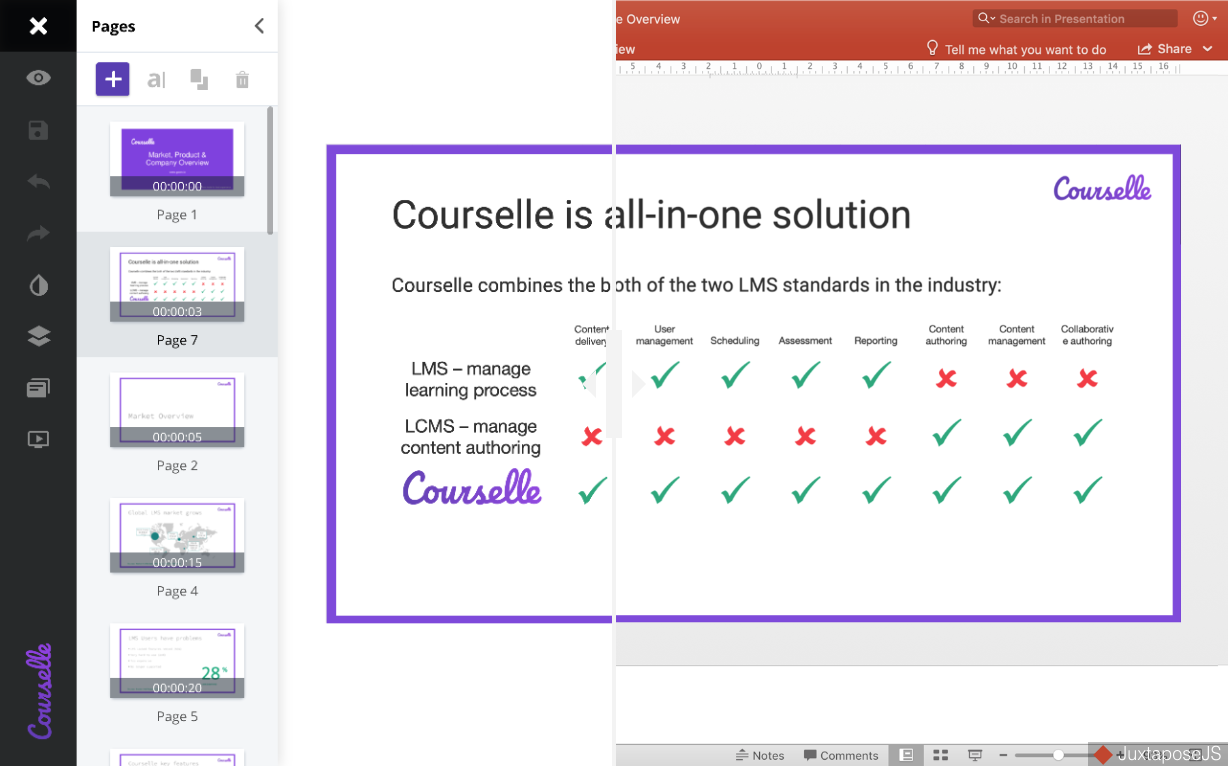This screenshot has width=1228, height=766.
Task: Click the vertical Courselle logo in sidebar
Action: click(x=39, y=691)
